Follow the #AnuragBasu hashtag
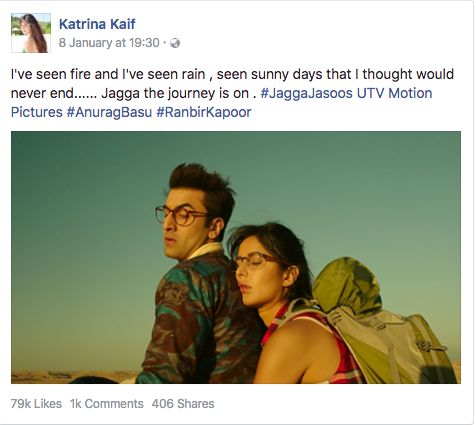Image resolution: width=476 pixels, height=425 pixels. (109, 112)
